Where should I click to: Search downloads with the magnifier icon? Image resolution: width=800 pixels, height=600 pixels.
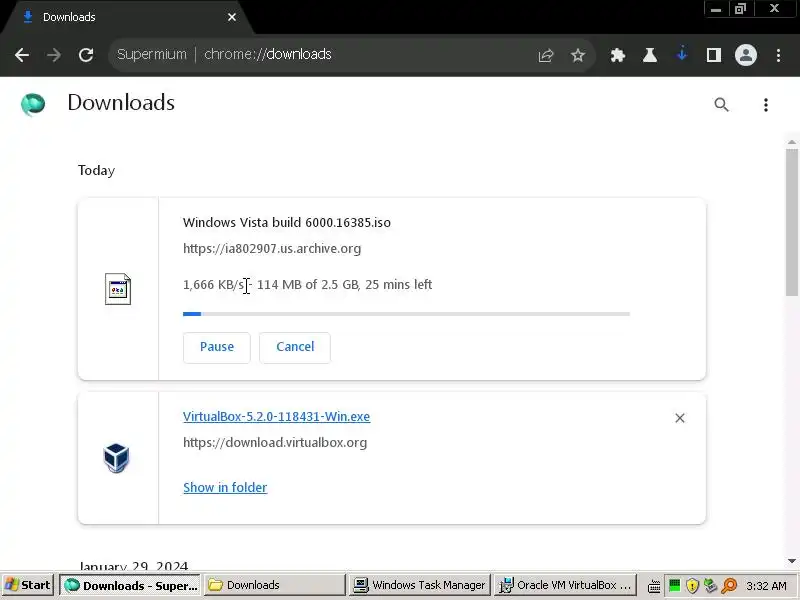point(721,105)
